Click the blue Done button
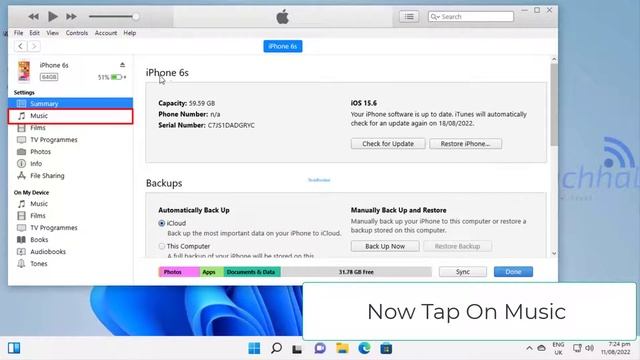The width and height of the screenshot is (640, 360). click(513, 272)
